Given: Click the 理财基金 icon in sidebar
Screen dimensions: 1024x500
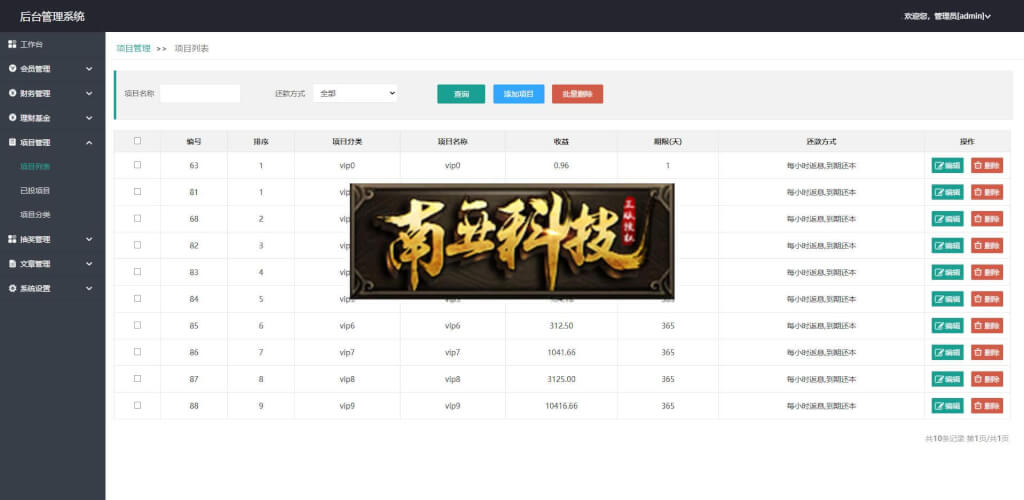Looking at the screenshot, I should pos(12,118).
